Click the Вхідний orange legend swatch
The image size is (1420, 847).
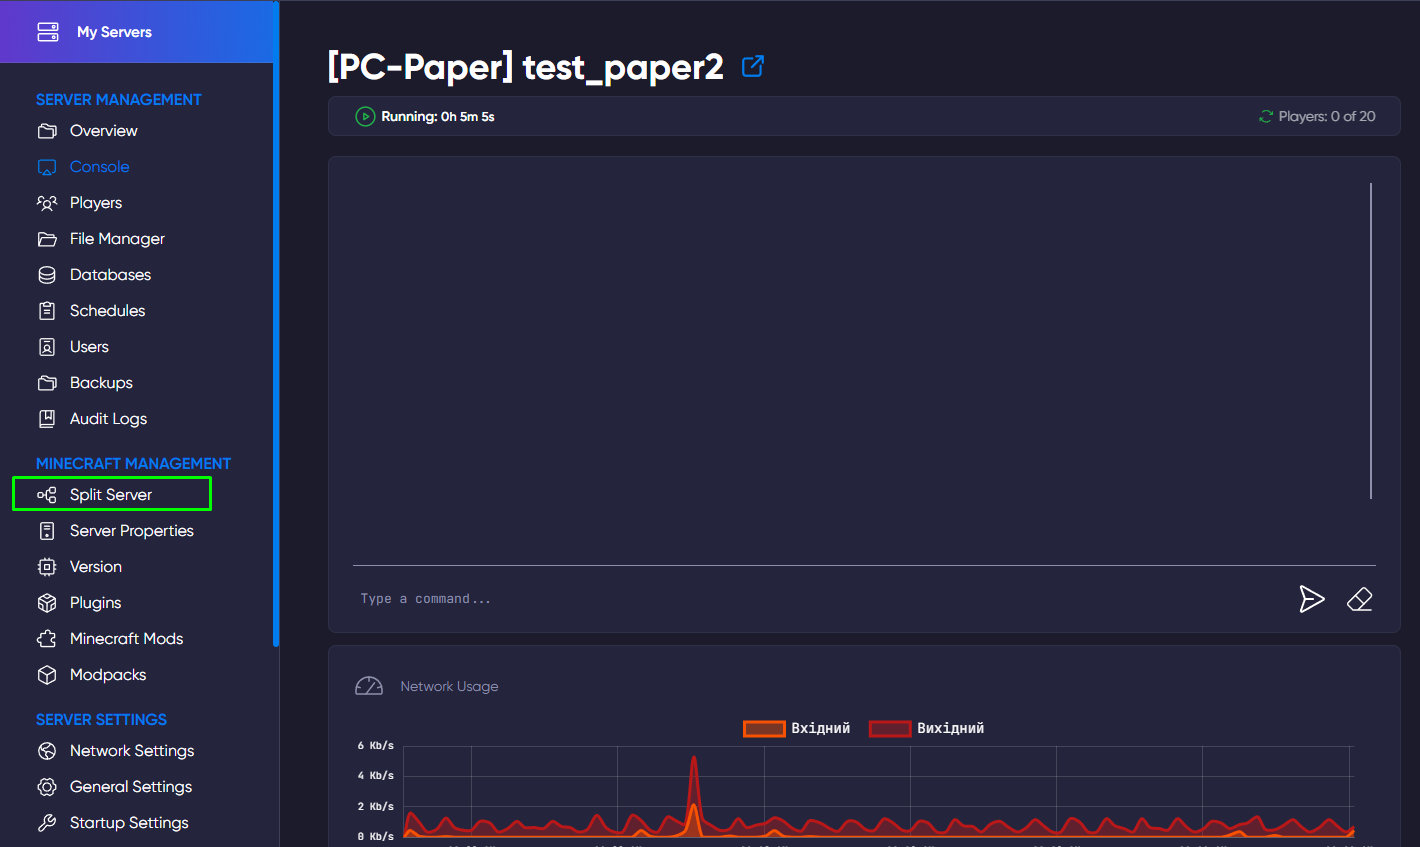[x=764, y=728]
